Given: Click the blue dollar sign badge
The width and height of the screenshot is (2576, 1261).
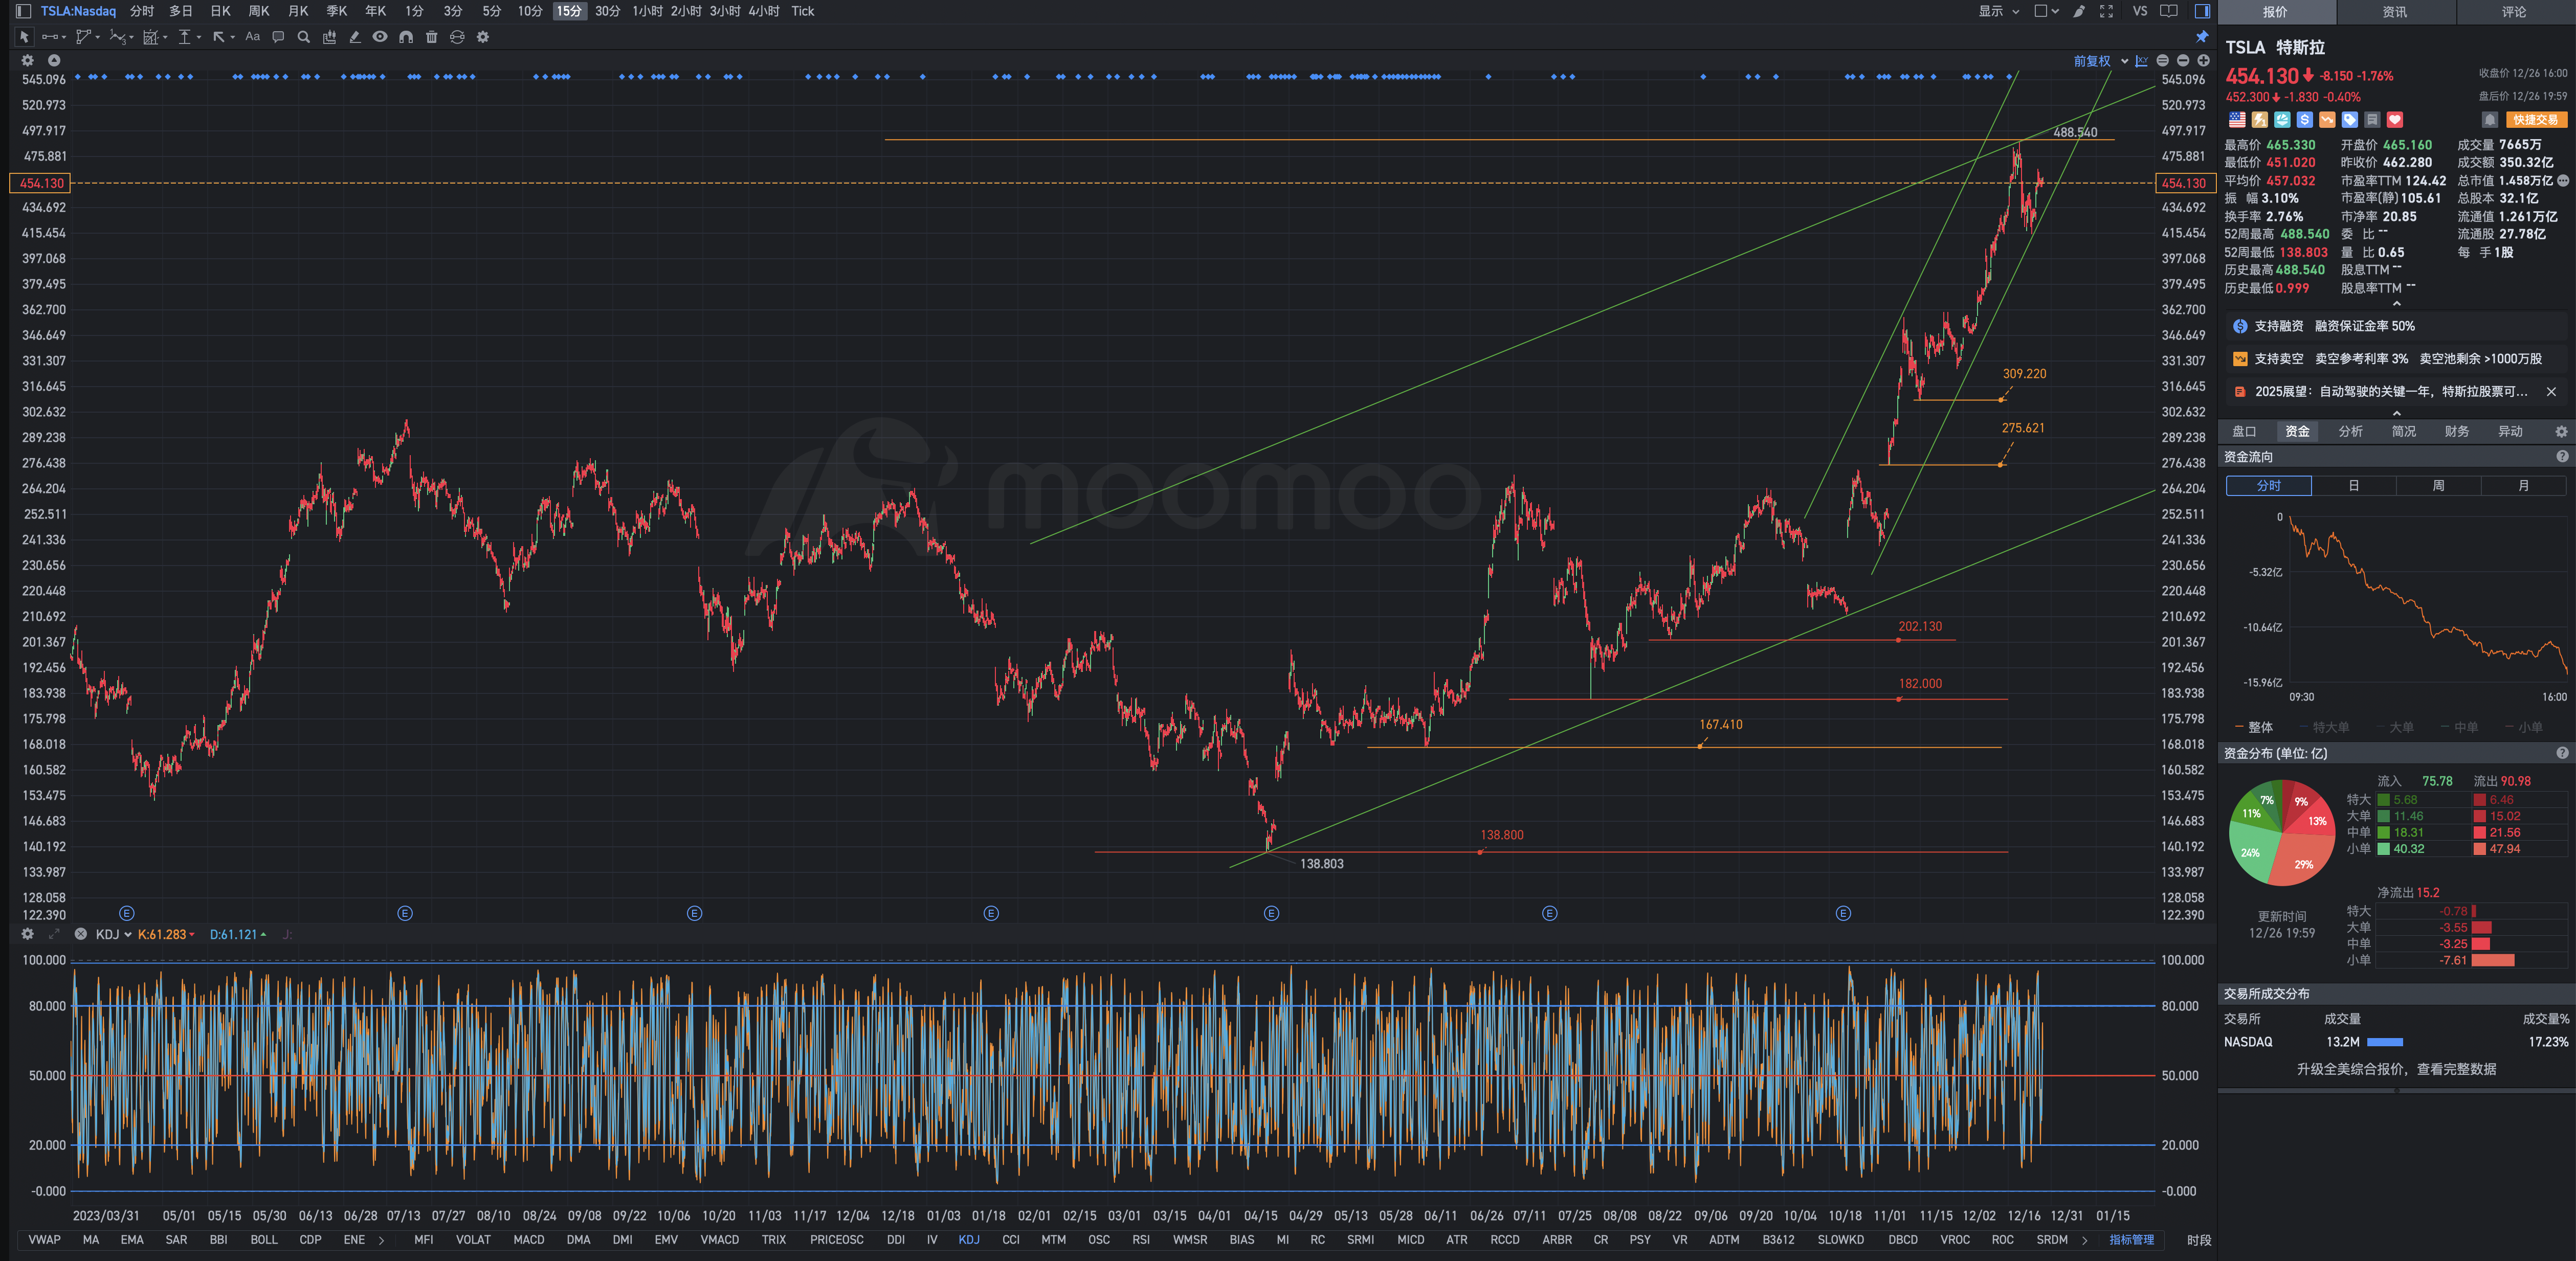Looking at the screenshot, I should pyautogui.click(x=2305, y=120).
